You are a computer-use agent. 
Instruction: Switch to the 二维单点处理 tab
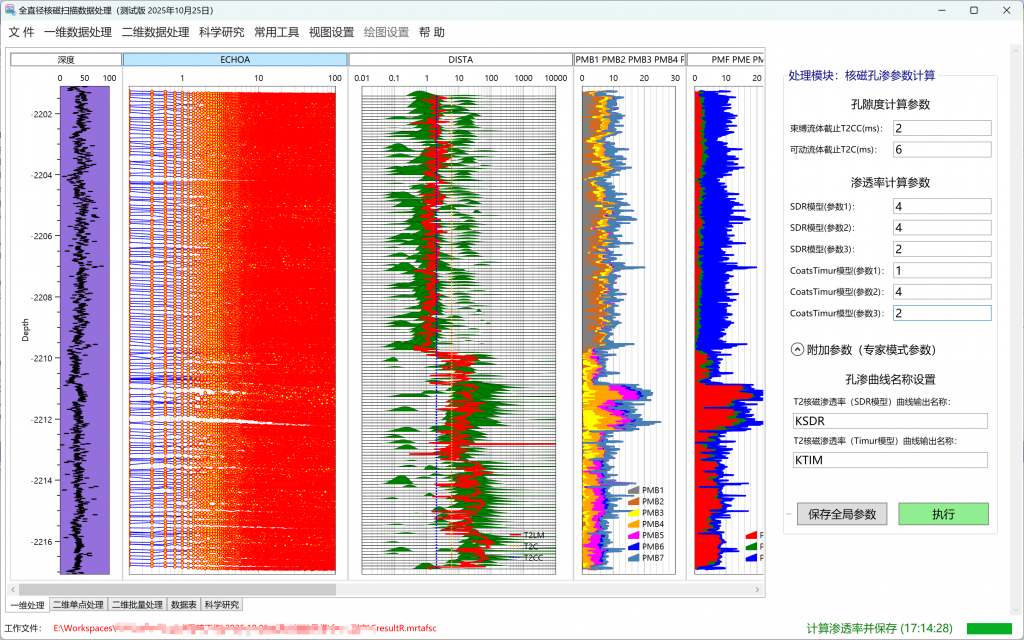coord(78,605)
